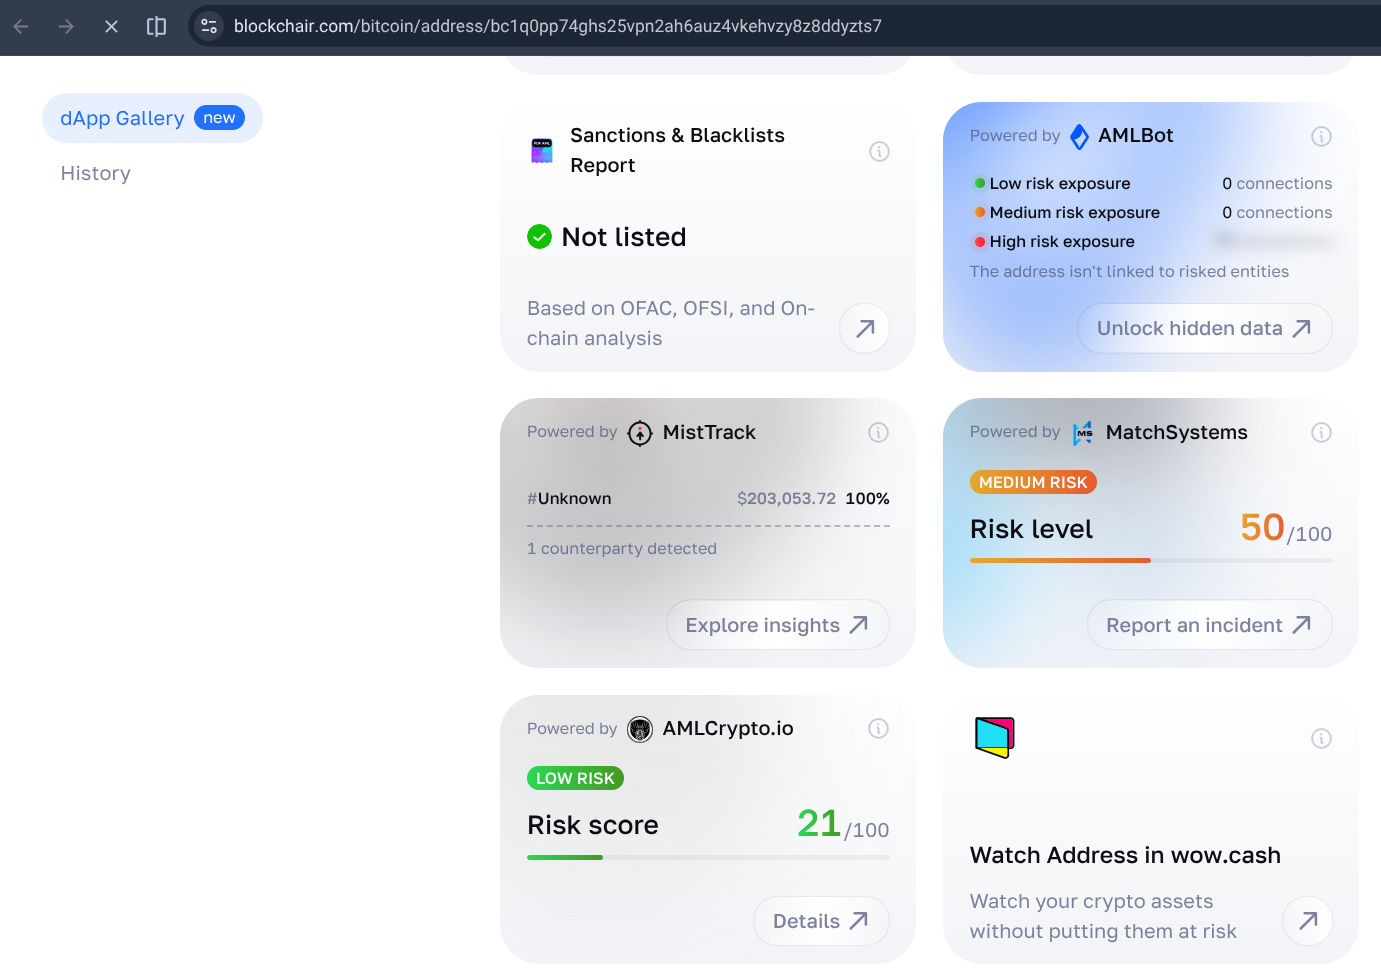Open info icon on AMLCrypto.io card
This screenshot has height=971, width=1381.
(x=878, y=728)
